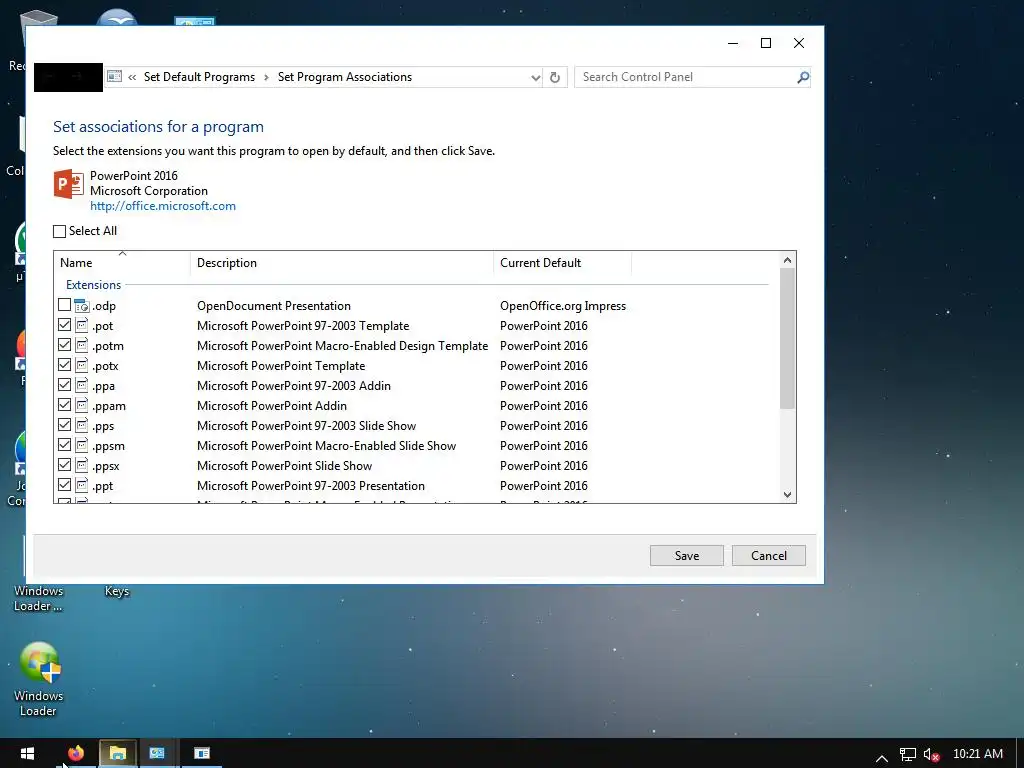The image size is (1024, 768).
Task: Expand the Set Default Programs breadcrumb arrow
Action: point(266,77)
